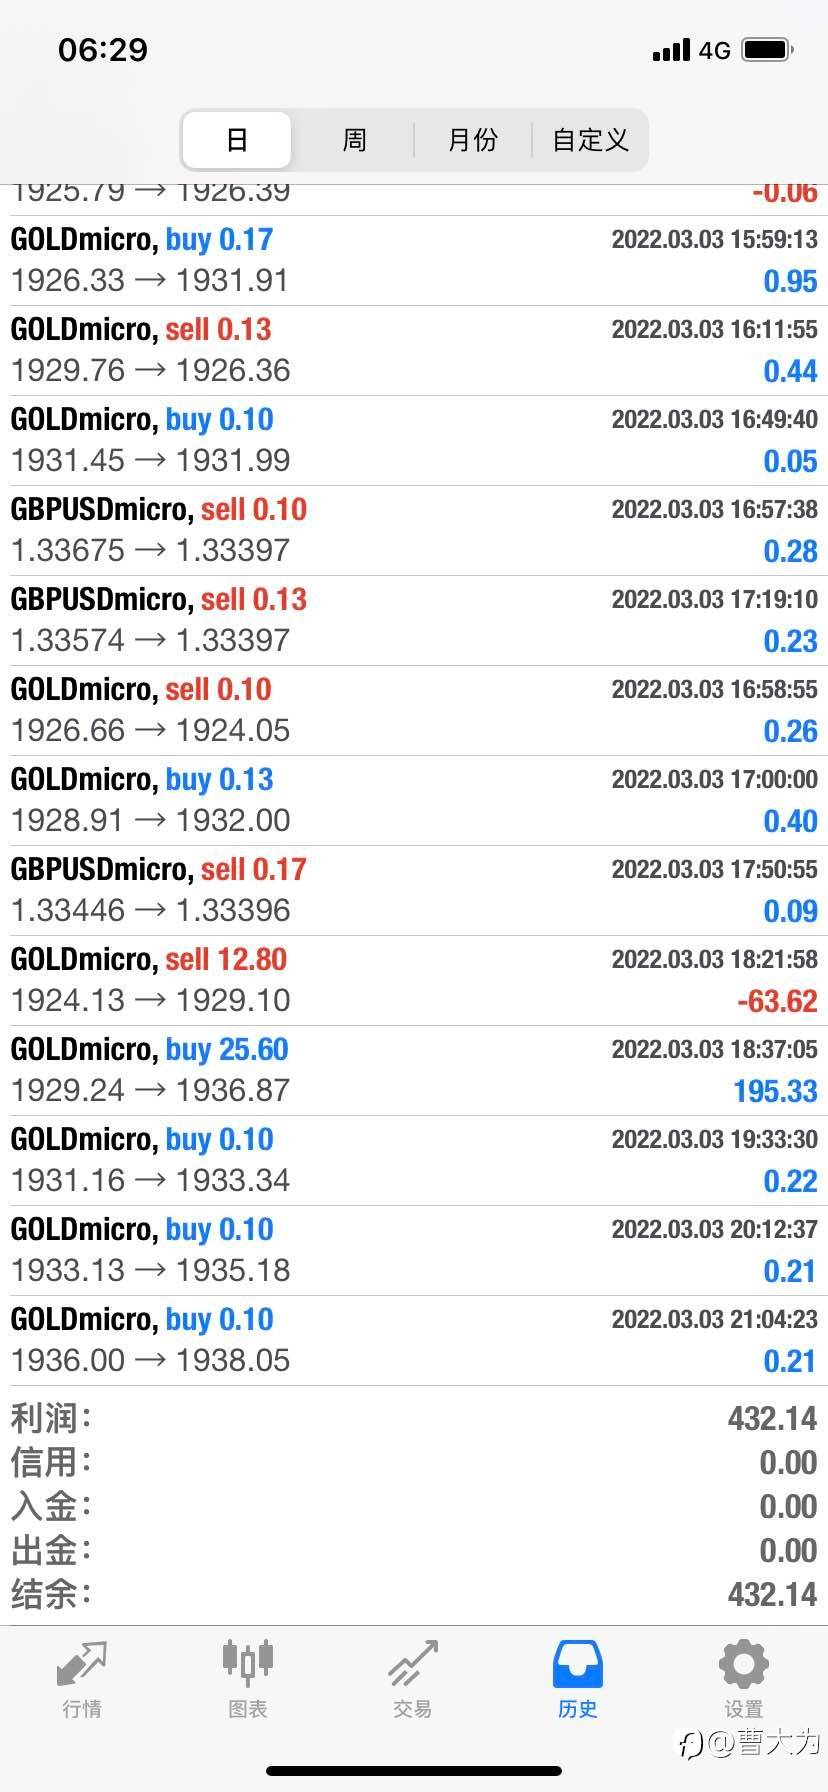Tap the 结余 balance summary row
828x1792 pixels.
tap(414, 1594)
